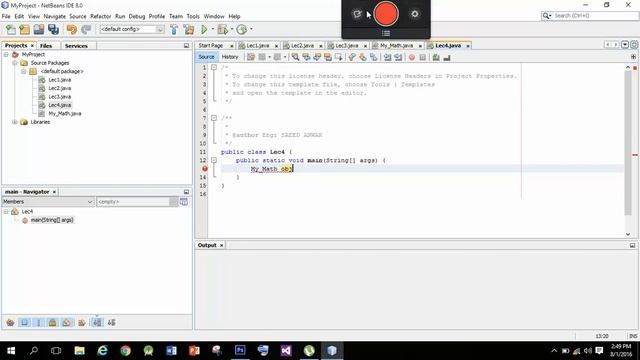The height and width of the screenshot is (360, 640).
Task: Click the red record button in overlay
Action: 386,13
